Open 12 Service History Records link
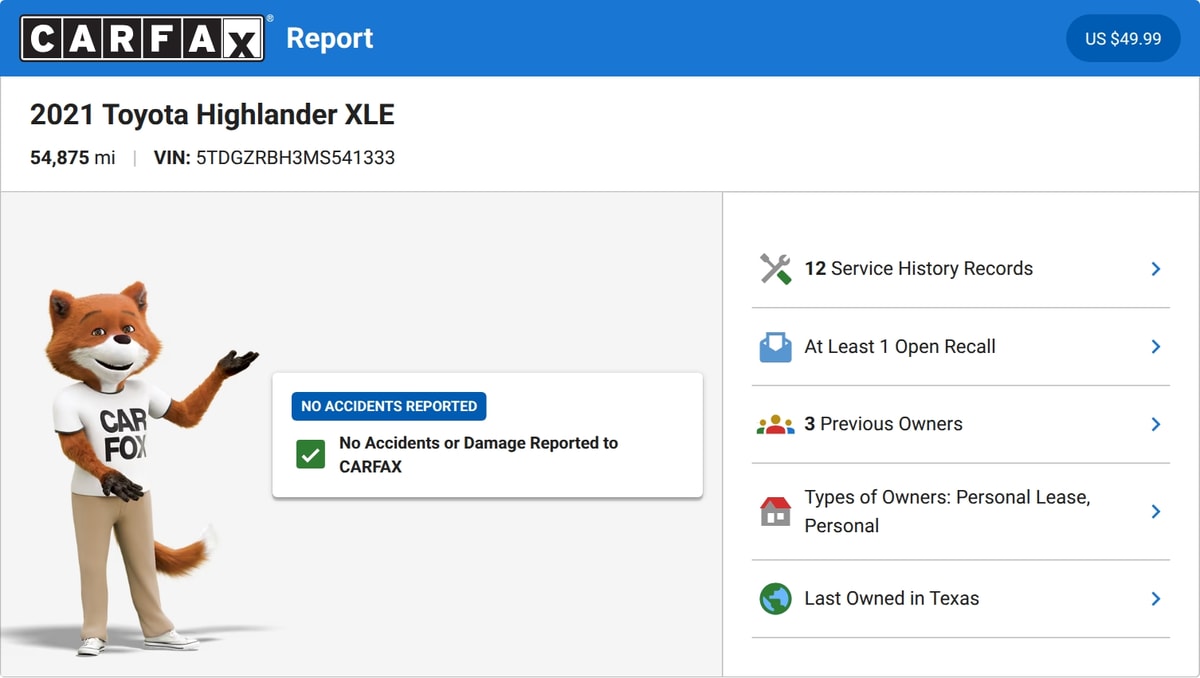1200x678 pixels. (919, 268)
